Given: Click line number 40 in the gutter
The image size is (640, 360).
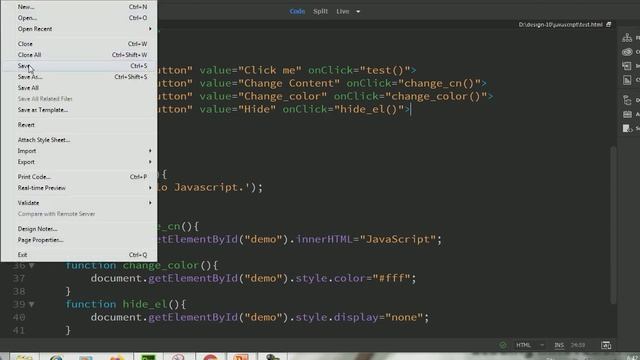Looking at the screenshot, I should click(x=19, y=318).
